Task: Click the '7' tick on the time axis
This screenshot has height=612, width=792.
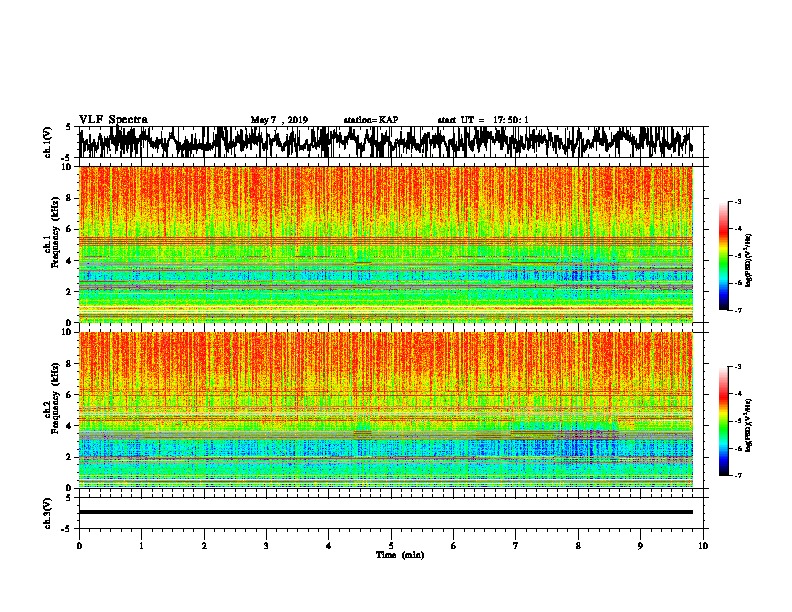Action: click(516, 546)
